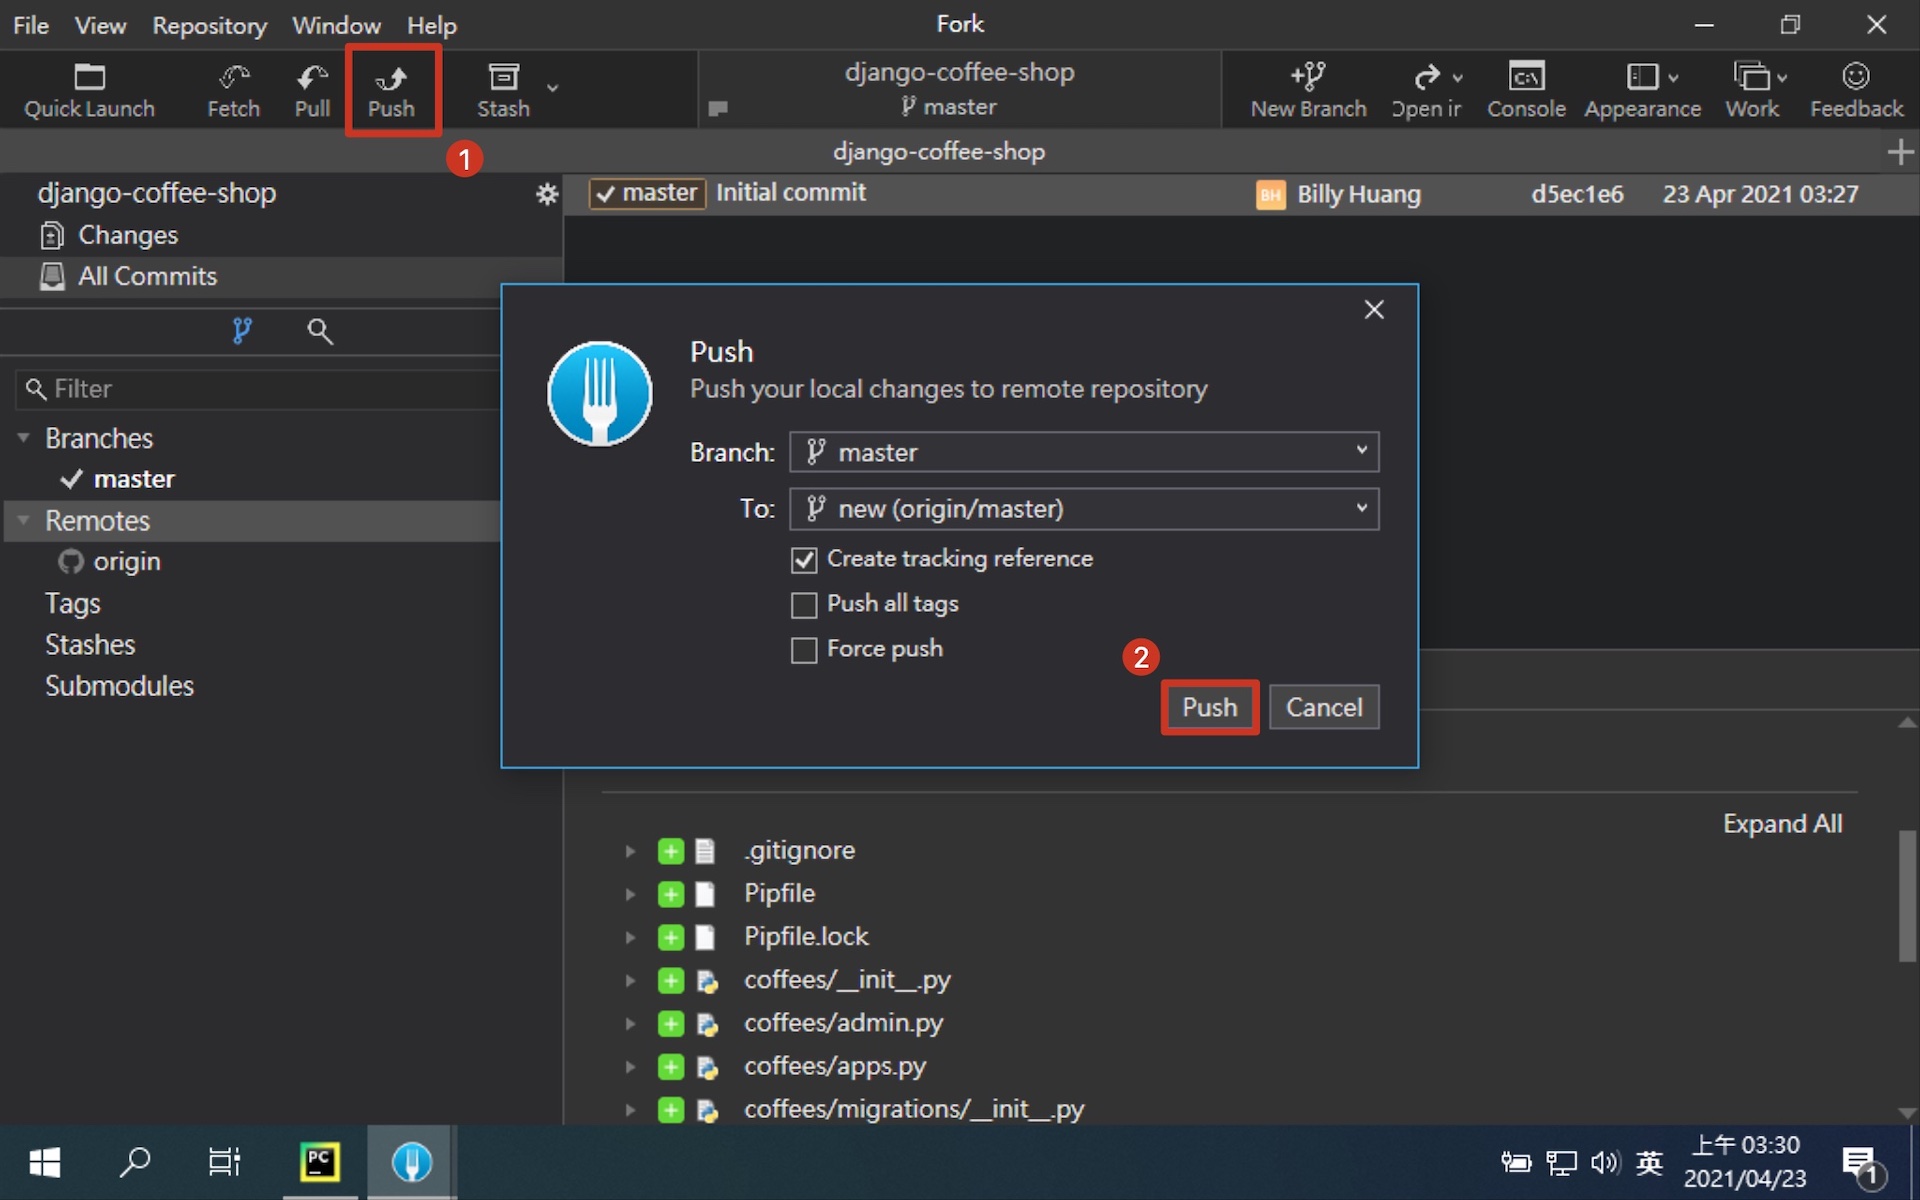Enable Force push checkbox
The height and width of the screenshot is (1200, 1920).
pyautogui.click(x=804, y=650)
